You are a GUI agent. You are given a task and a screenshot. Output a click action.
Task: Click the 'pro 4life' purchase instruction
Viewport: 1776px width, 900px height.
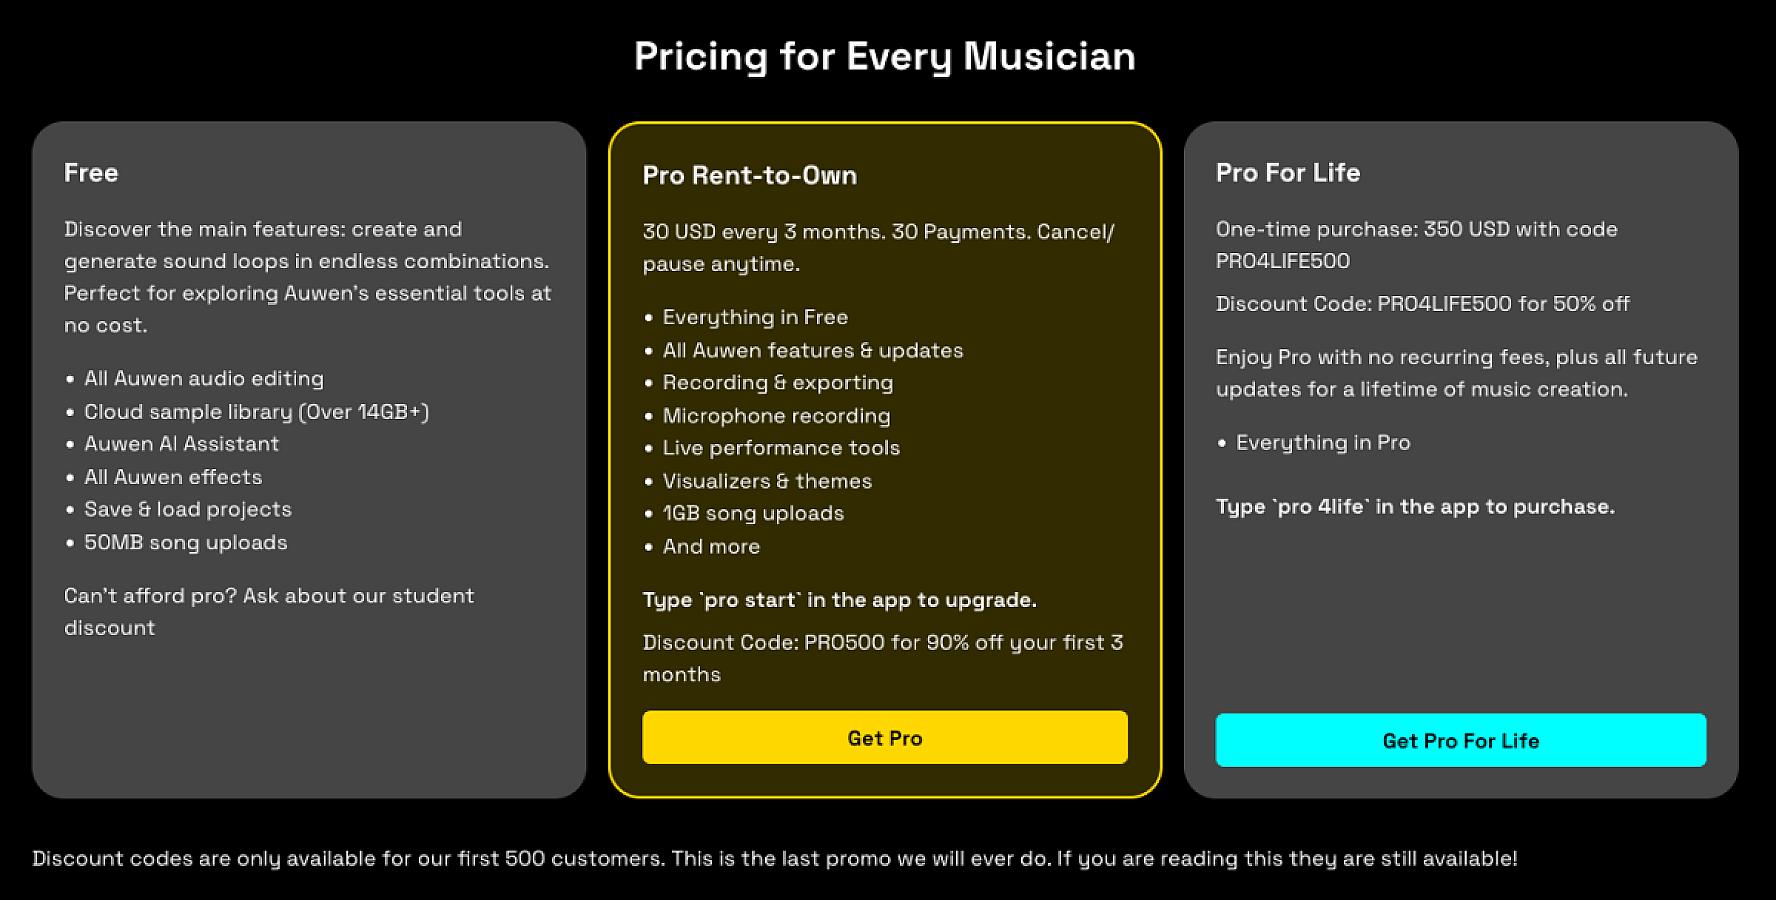coord(1415,507)
